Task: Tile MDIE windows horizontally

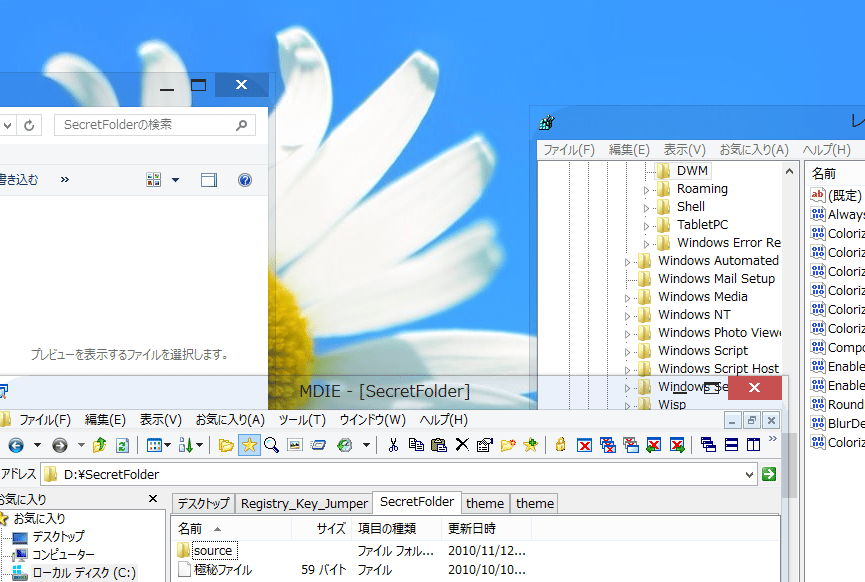Action: click(x=731, y=445)
